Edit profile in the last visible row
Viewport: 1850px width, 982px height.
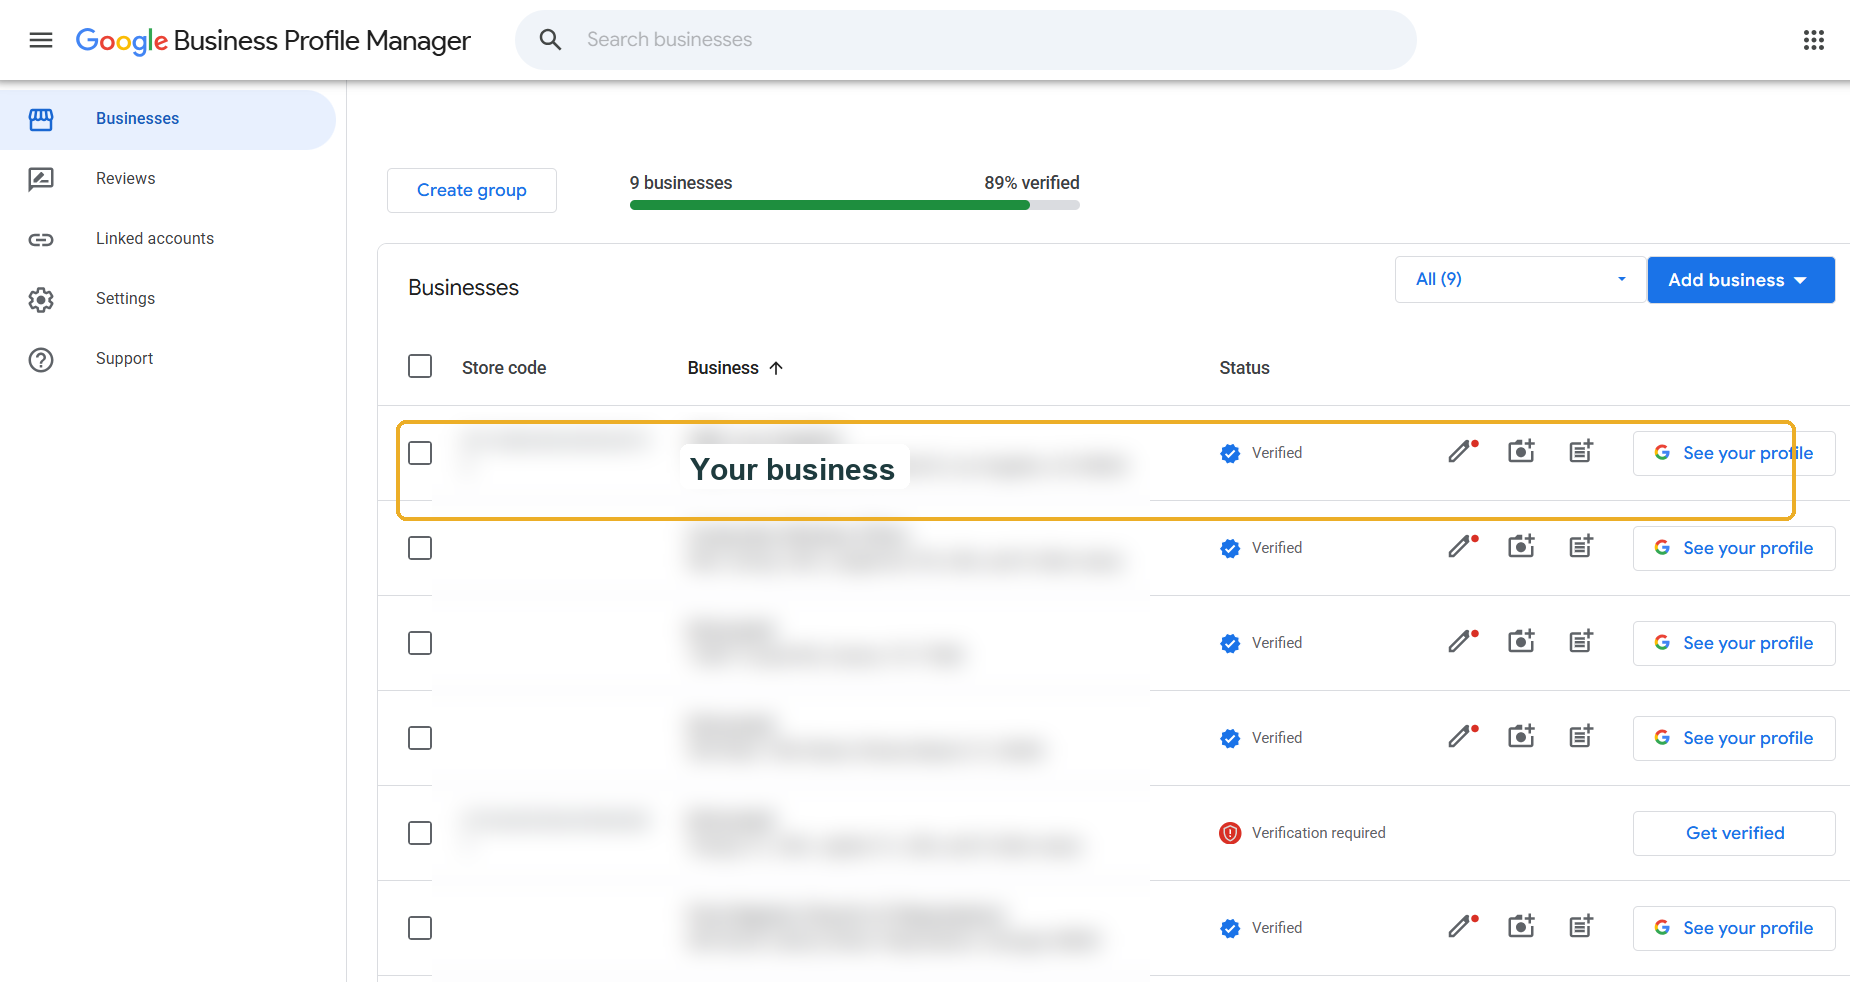(1463, 927)
